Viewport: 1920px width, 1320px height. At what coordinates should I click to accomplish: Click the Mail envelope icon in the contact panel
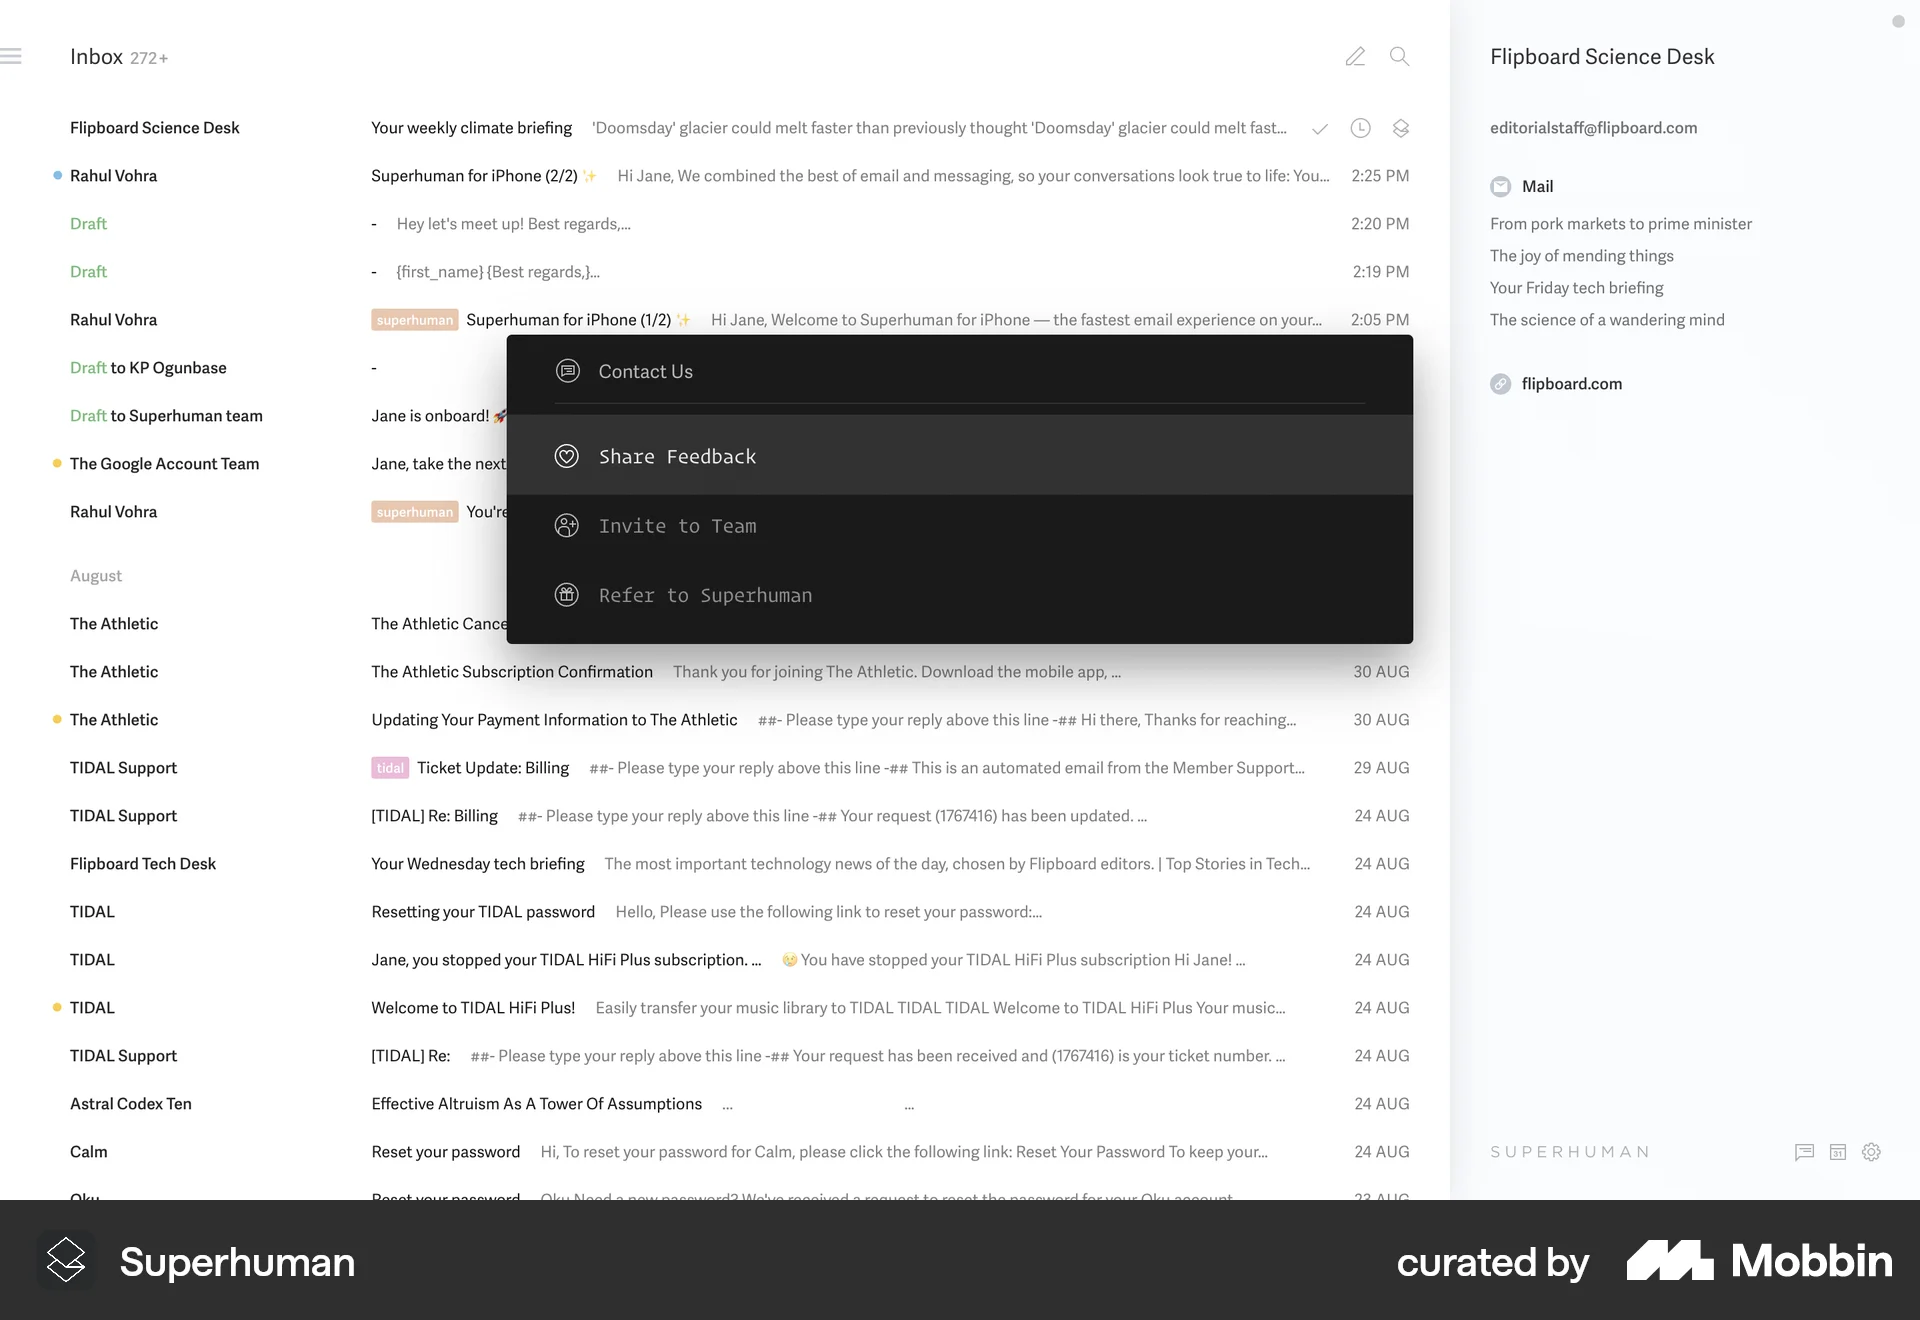tap(1500, 186)
